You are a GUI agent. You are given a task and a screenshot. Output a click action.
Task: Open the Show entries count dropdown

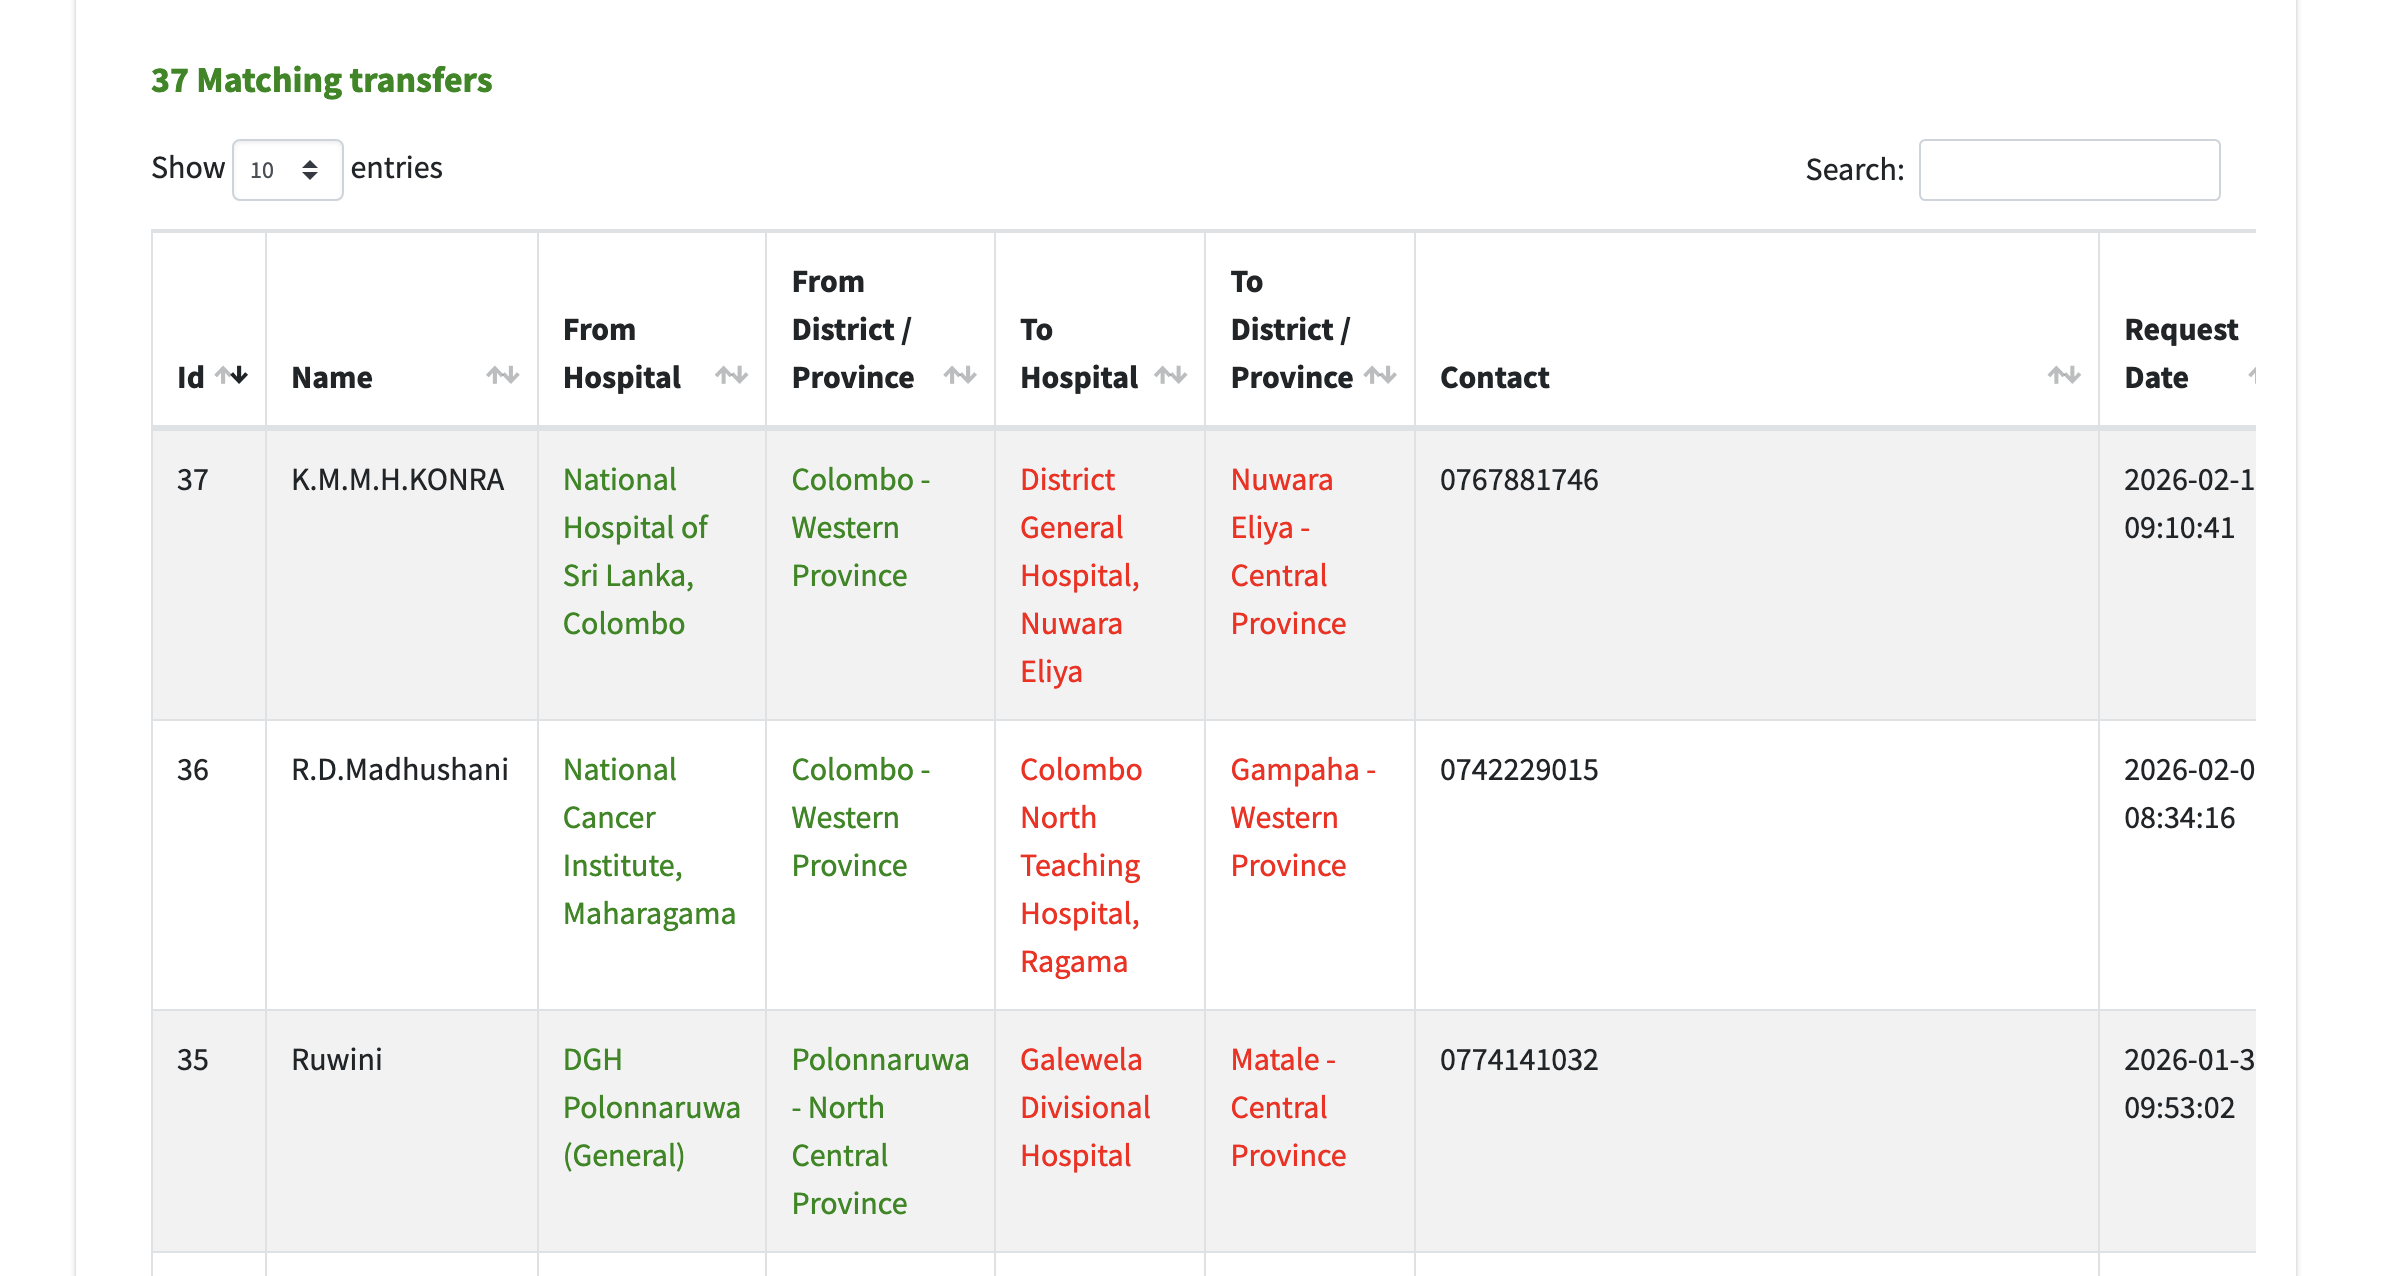click(x=287, y=170)
